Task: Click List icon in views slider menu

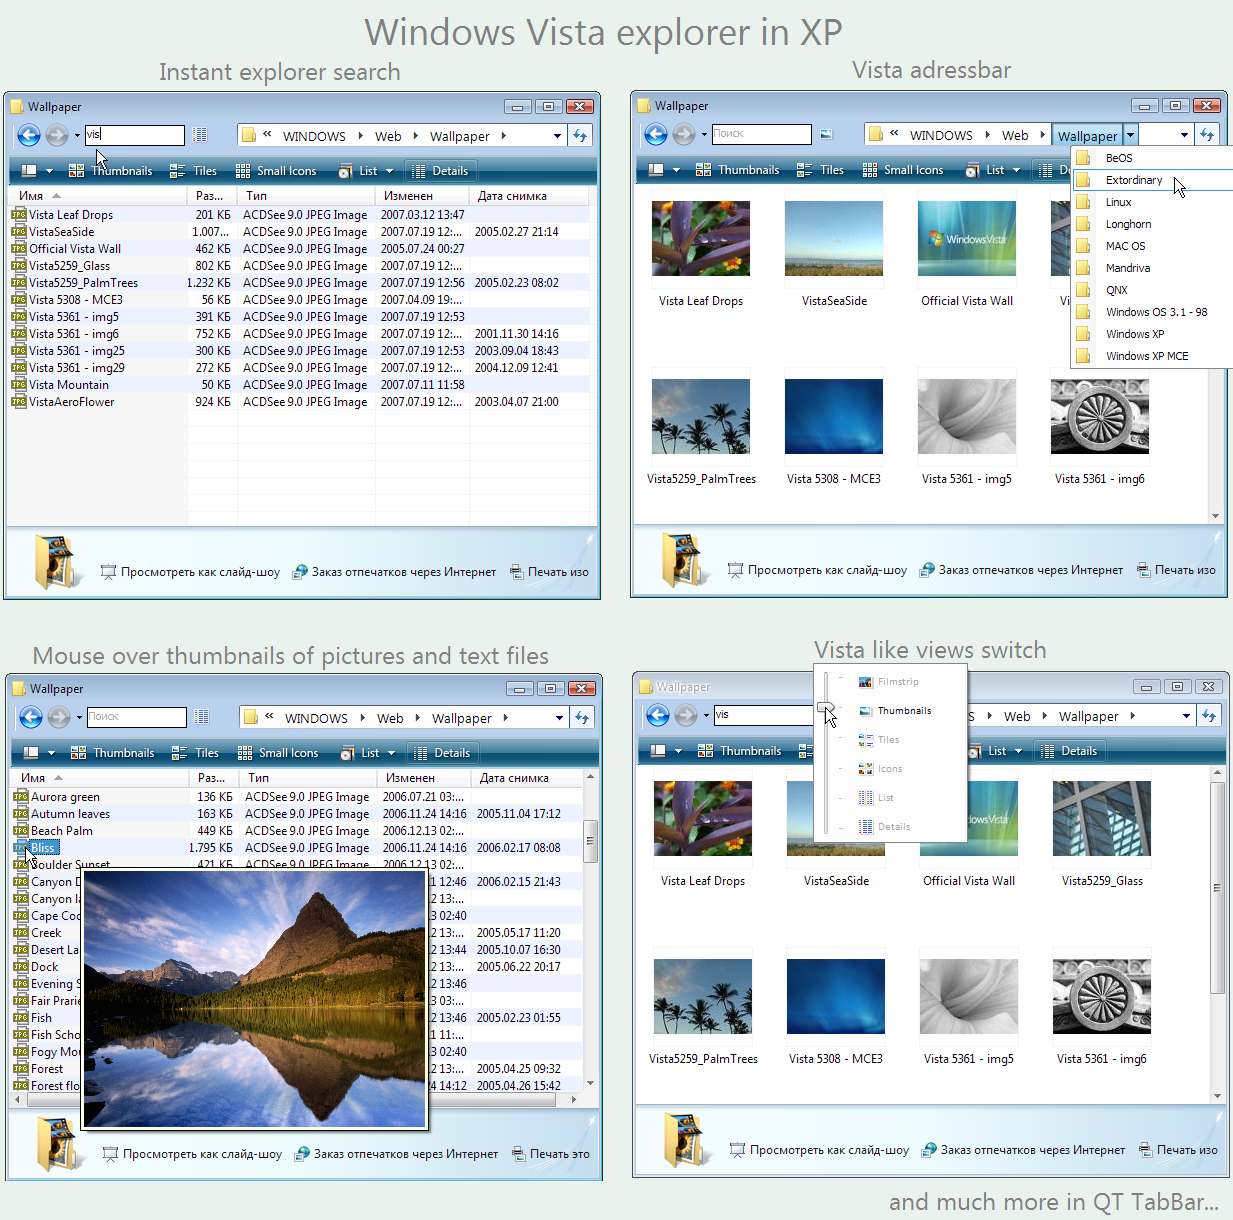Action: [866, 798]
